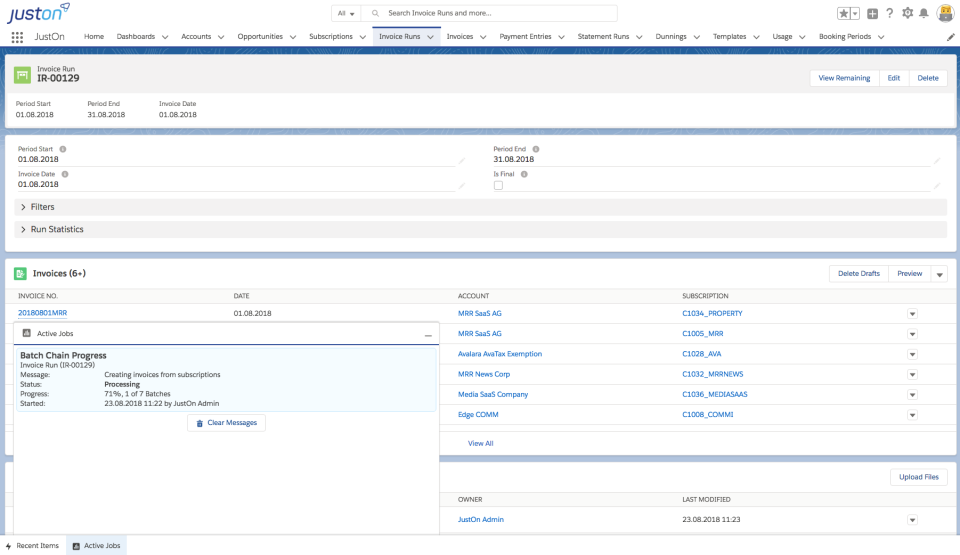Open row menu for C1034_PROPERTY invoice
Viewport: 960px width, 555px height.
[x=912, y=314]
